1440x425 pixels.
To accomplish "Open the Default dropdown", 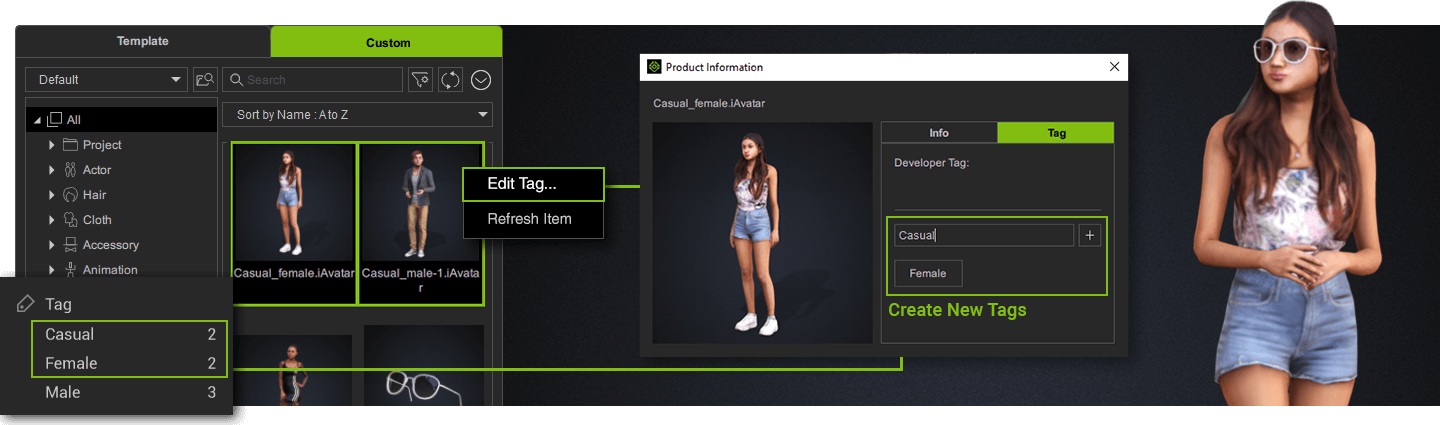I will (x=107, y=80).
